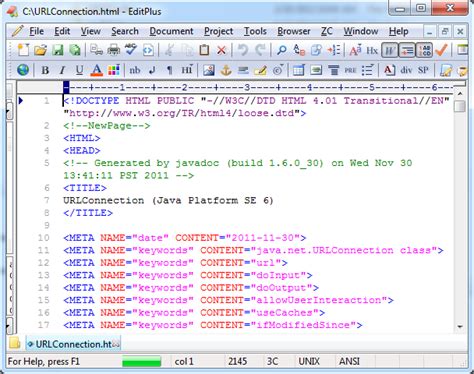Screen dimensions: 474x374
Task: Print the document using the printer icon
Action: 114,50
